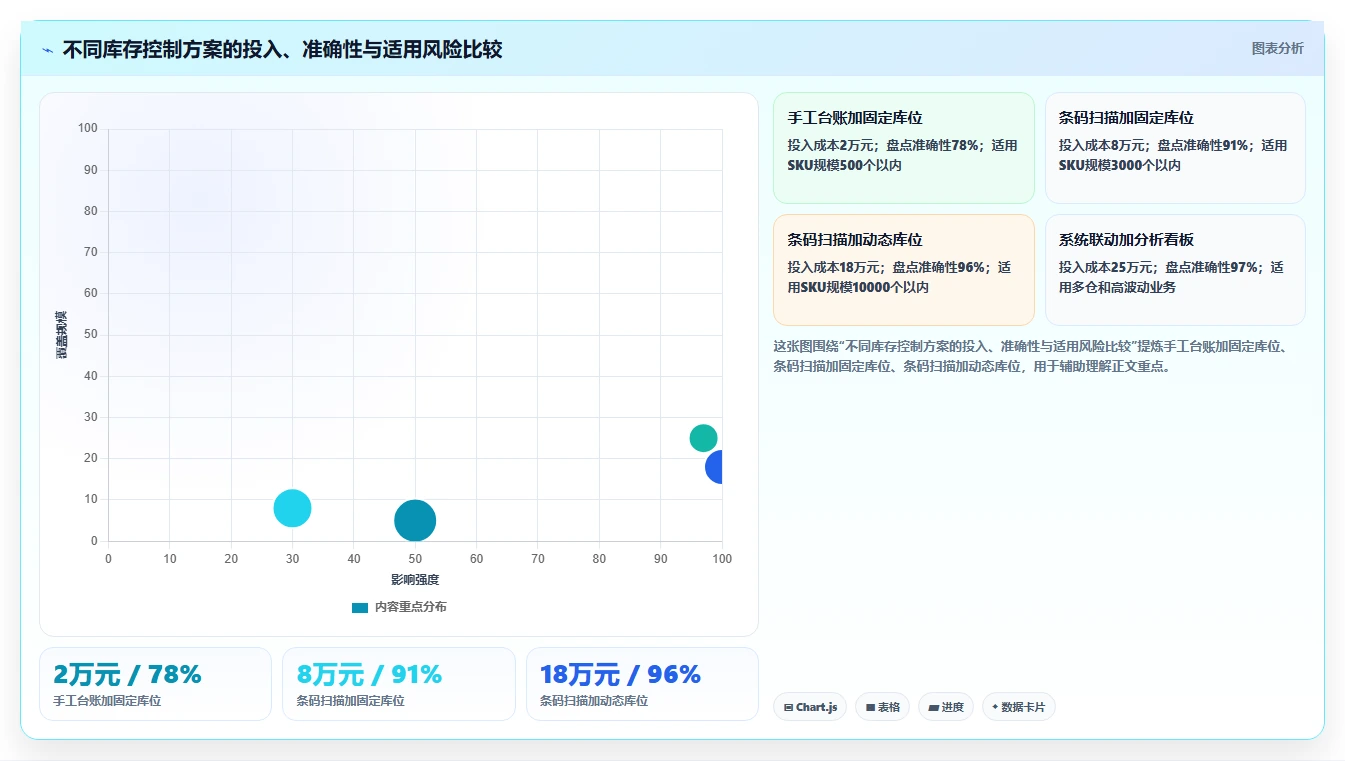Select the 数据卡片 tag chip
This screenshot has width=1345, height=761.
click(x=1018, y=707)
